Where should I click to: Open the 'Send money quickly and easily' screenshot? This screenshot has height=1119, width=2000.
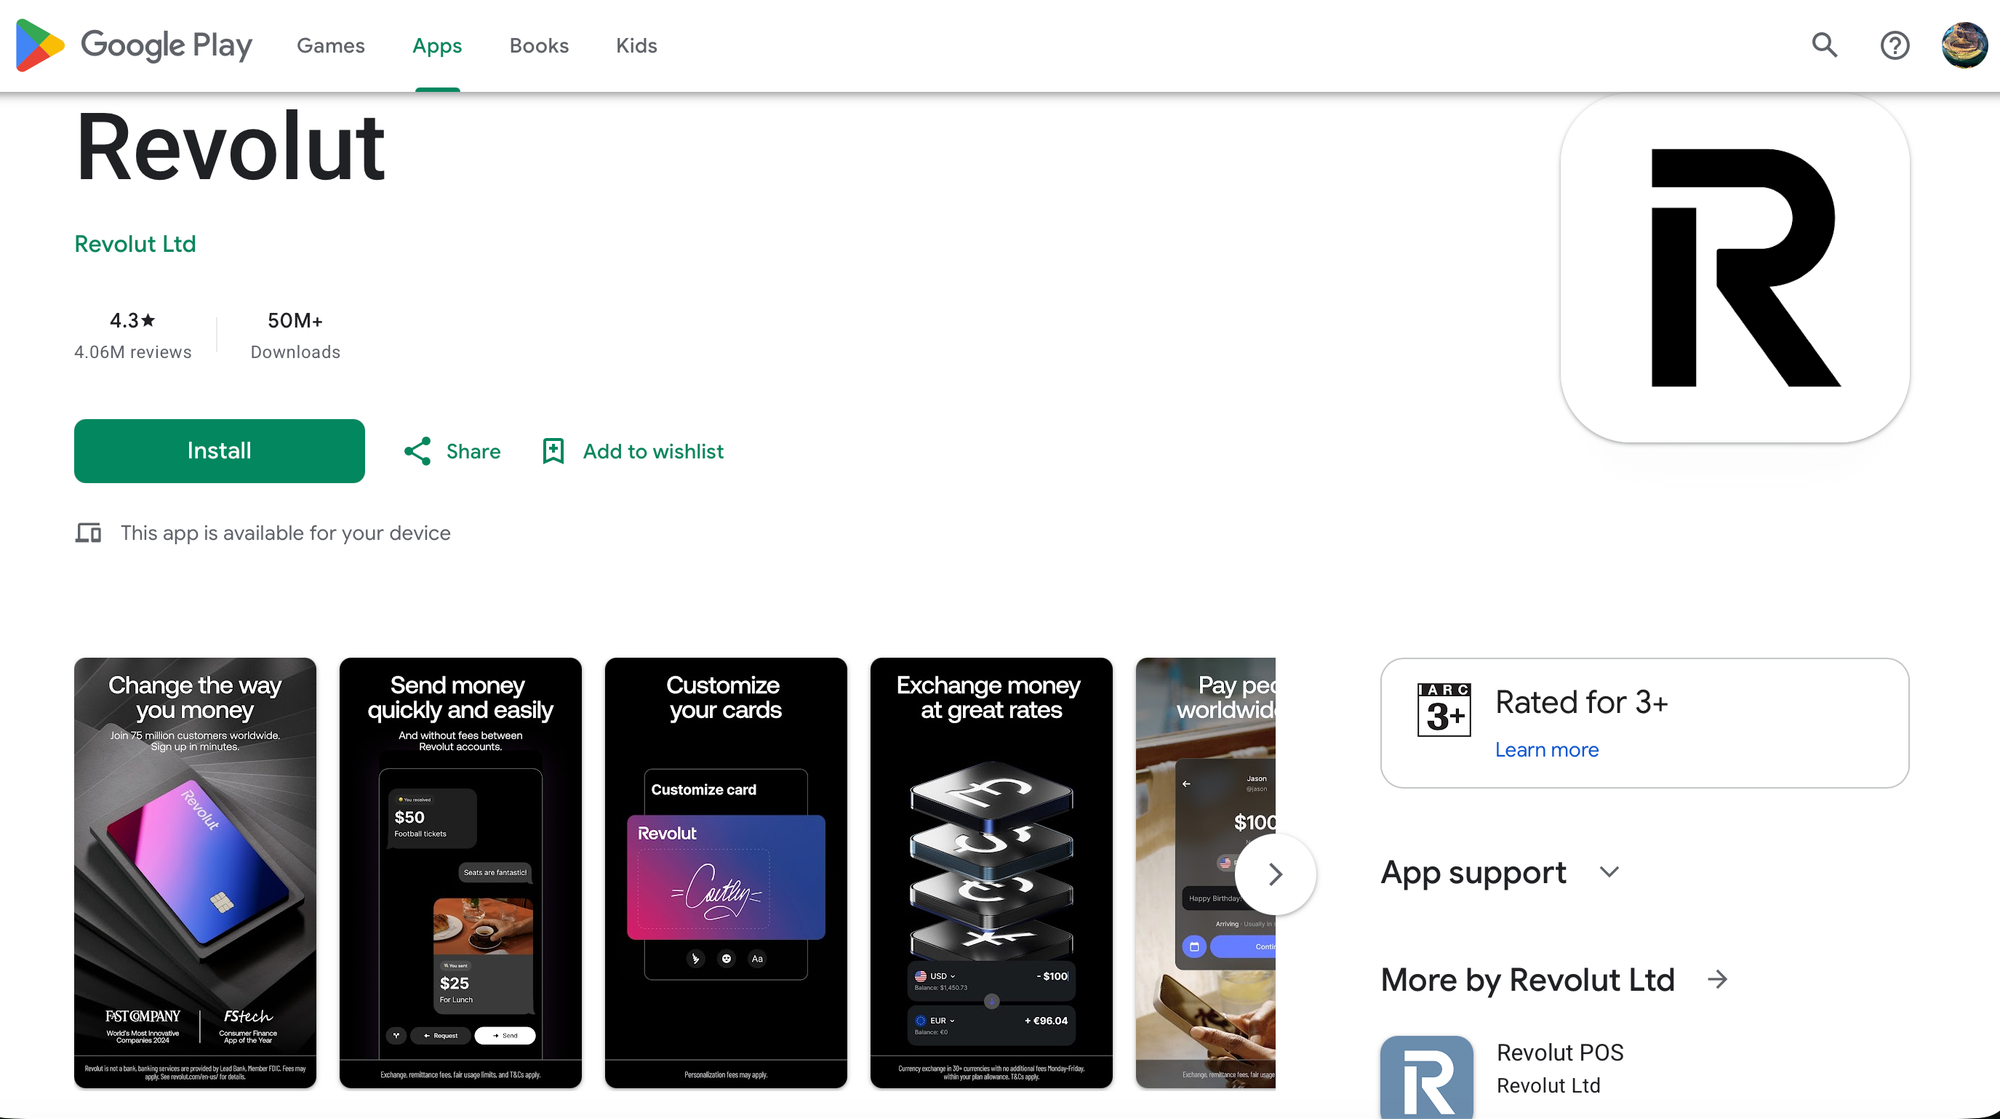tap(460, 873)
